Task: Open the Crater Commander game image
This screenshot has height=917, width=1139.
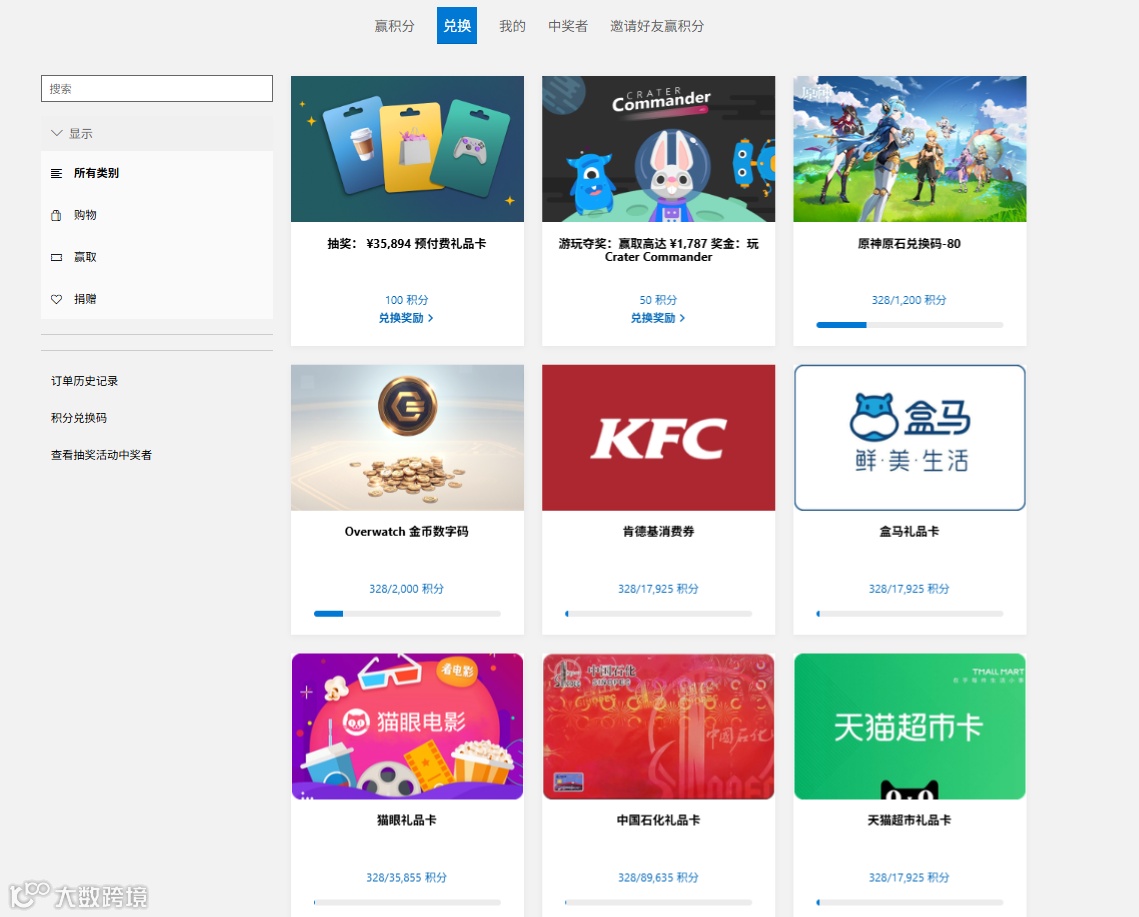Action: (659, 149)
